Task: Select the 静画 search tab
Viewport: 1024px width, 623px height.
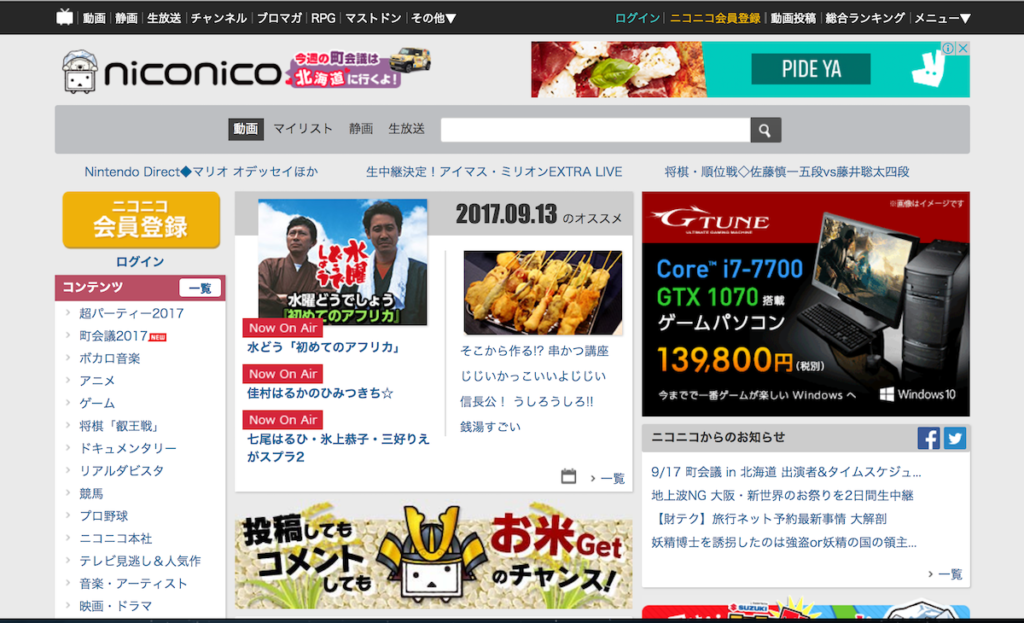Action: [360, 129]
